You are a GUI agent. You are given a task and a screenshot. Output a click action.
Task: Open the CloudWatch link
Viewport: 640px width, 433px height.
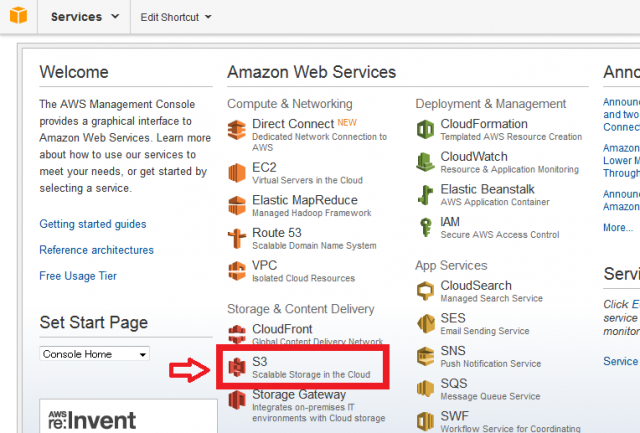(474, 156)
